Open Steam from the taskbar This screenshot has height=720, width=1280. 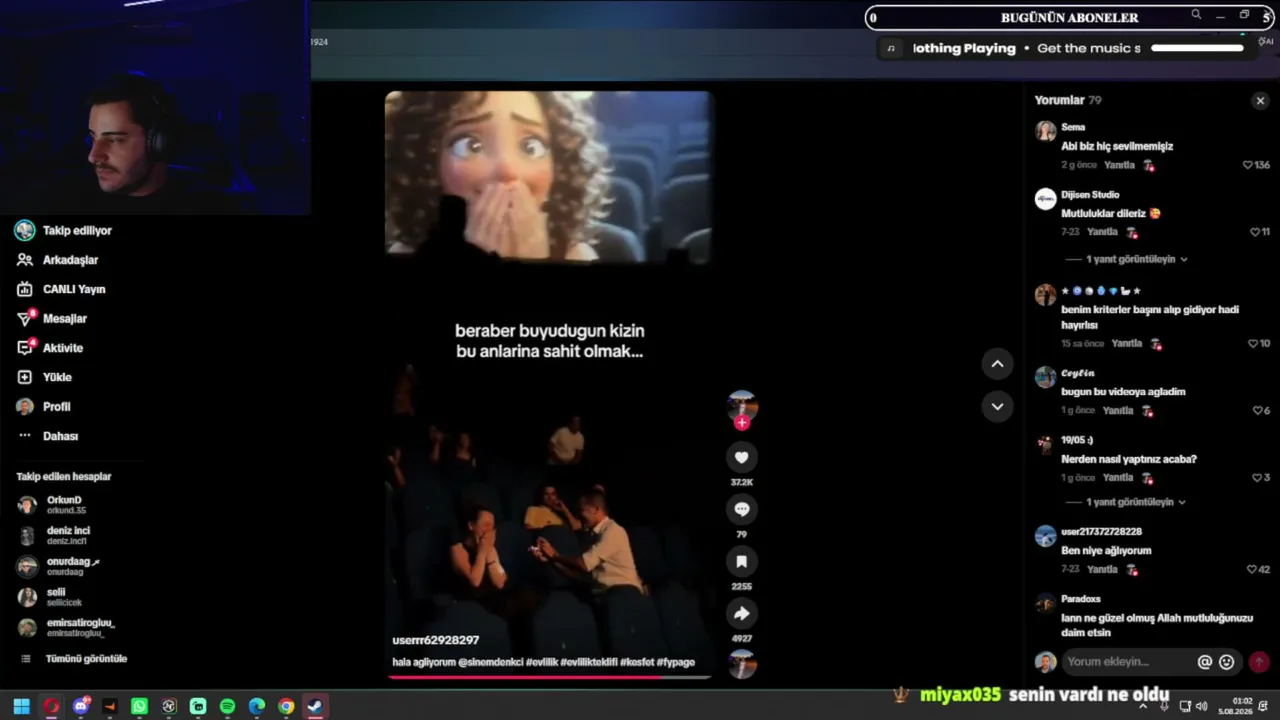pos(315,706)
